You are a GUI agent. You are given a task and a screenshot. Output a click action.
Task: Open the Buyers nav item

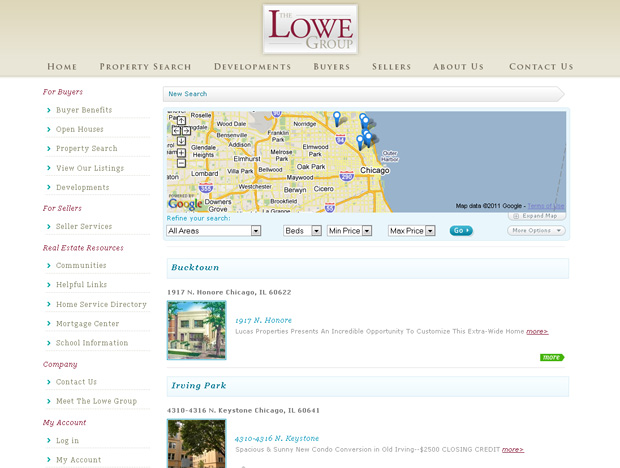(x=332, y=66)
